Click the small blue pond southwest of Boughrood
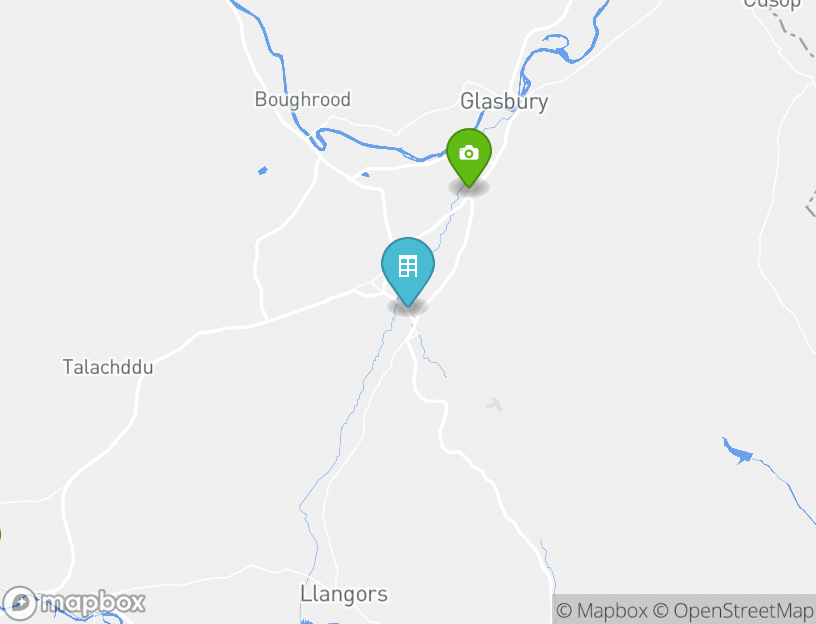816x624 pixels. [263, 170]
